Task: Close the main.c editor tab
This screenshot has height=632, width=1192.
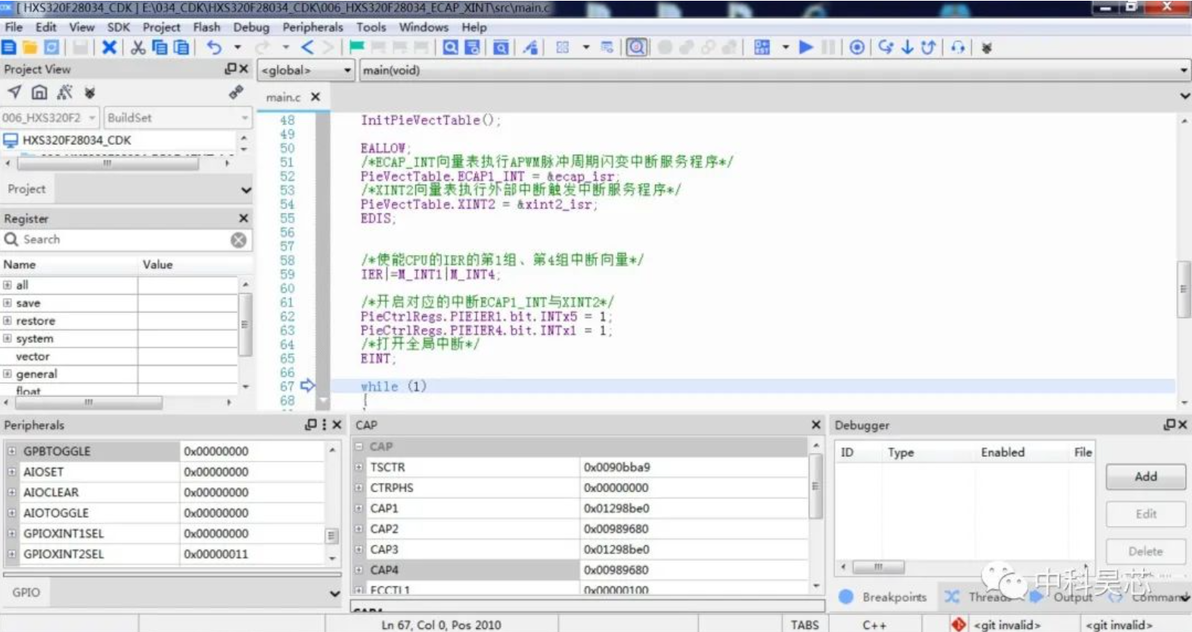Action: [x=315, y=97]
